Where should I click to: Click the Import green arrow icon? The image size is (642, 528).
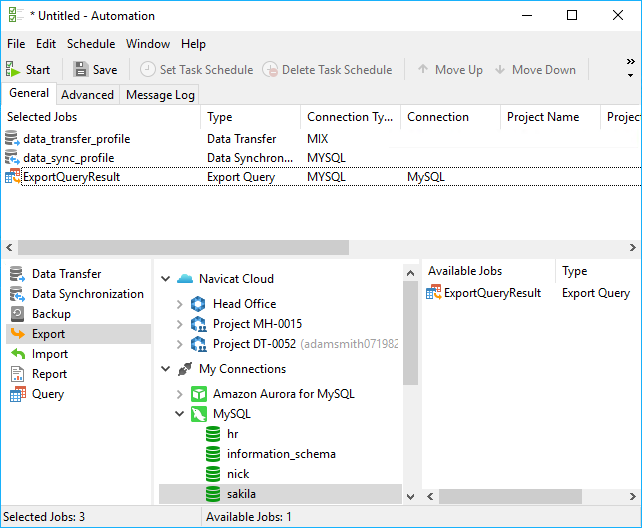[18, 354]
